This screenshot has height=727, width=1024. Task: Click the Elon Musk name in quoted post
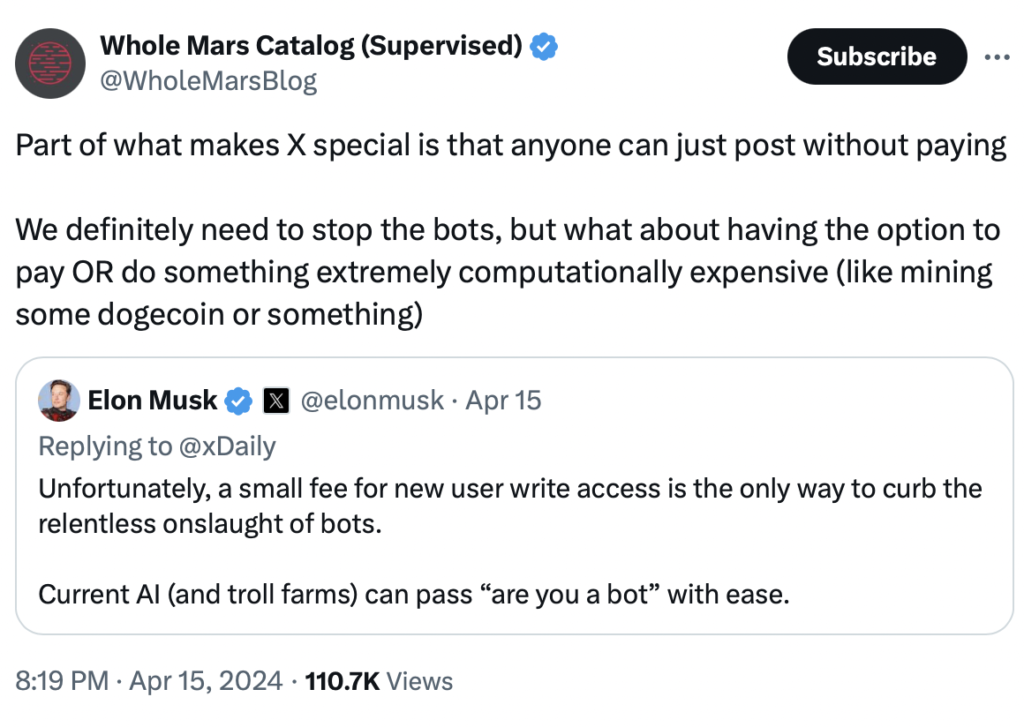(x=152, y=401)
